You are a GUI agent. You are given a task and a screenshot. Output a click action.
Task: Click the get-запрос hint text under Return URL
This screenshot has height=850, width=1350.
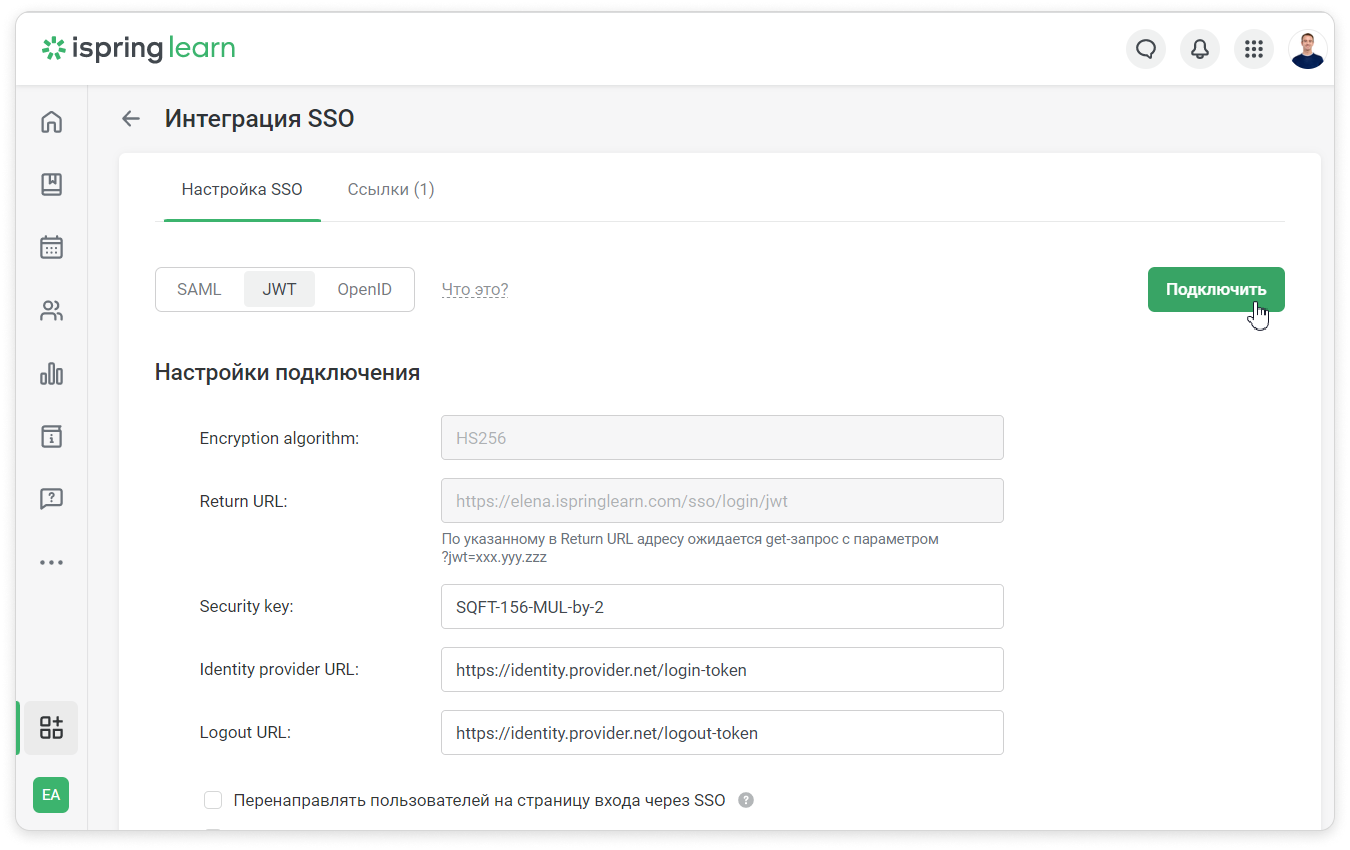(690, 548)
